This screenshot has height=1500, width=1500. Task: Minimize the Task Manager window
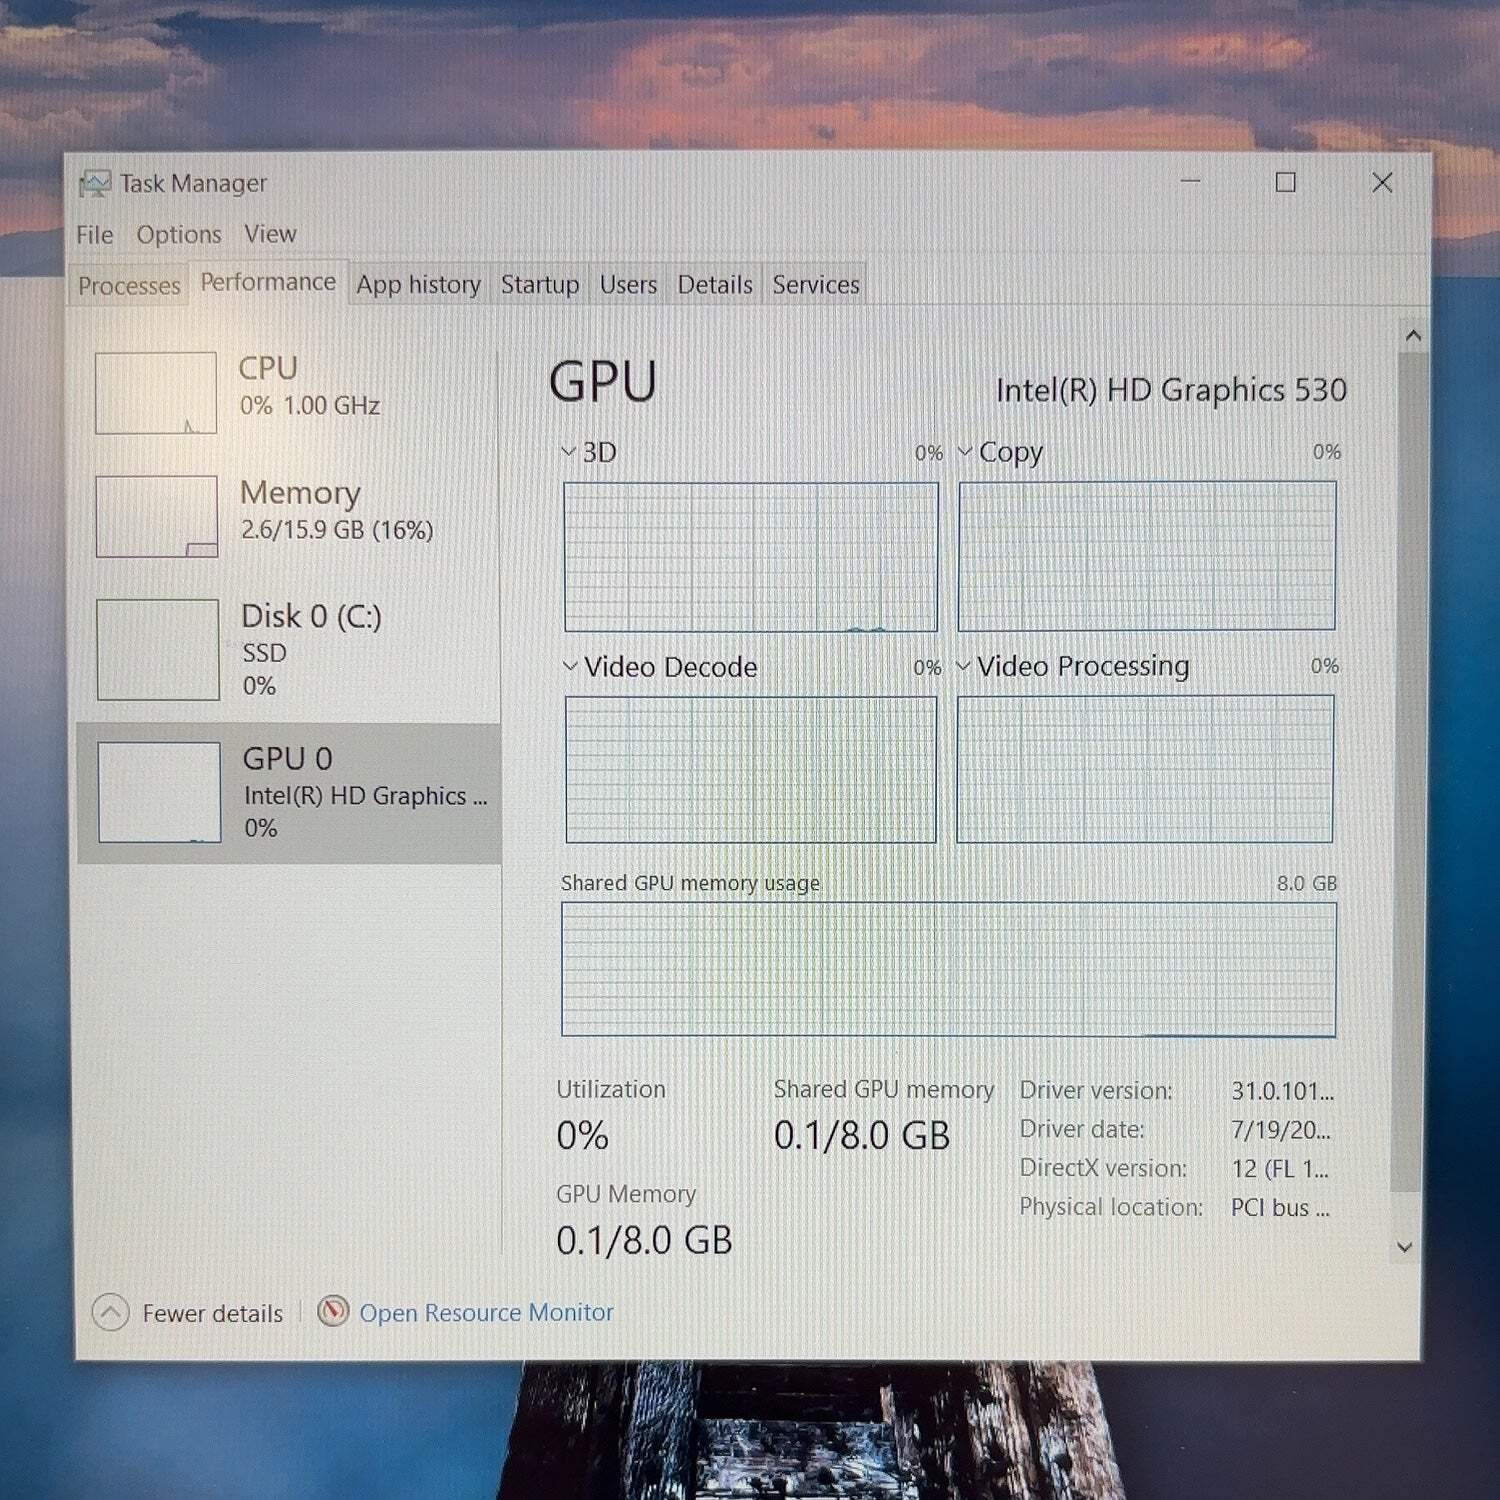click(1190, 181)
